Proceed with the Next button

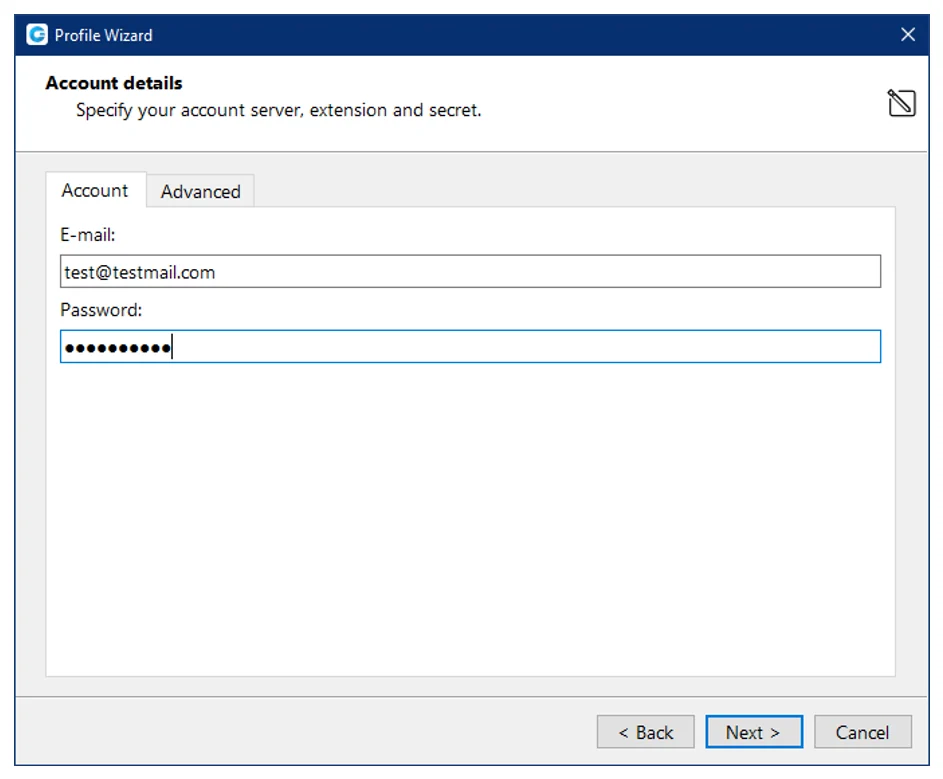coord(754,731)
